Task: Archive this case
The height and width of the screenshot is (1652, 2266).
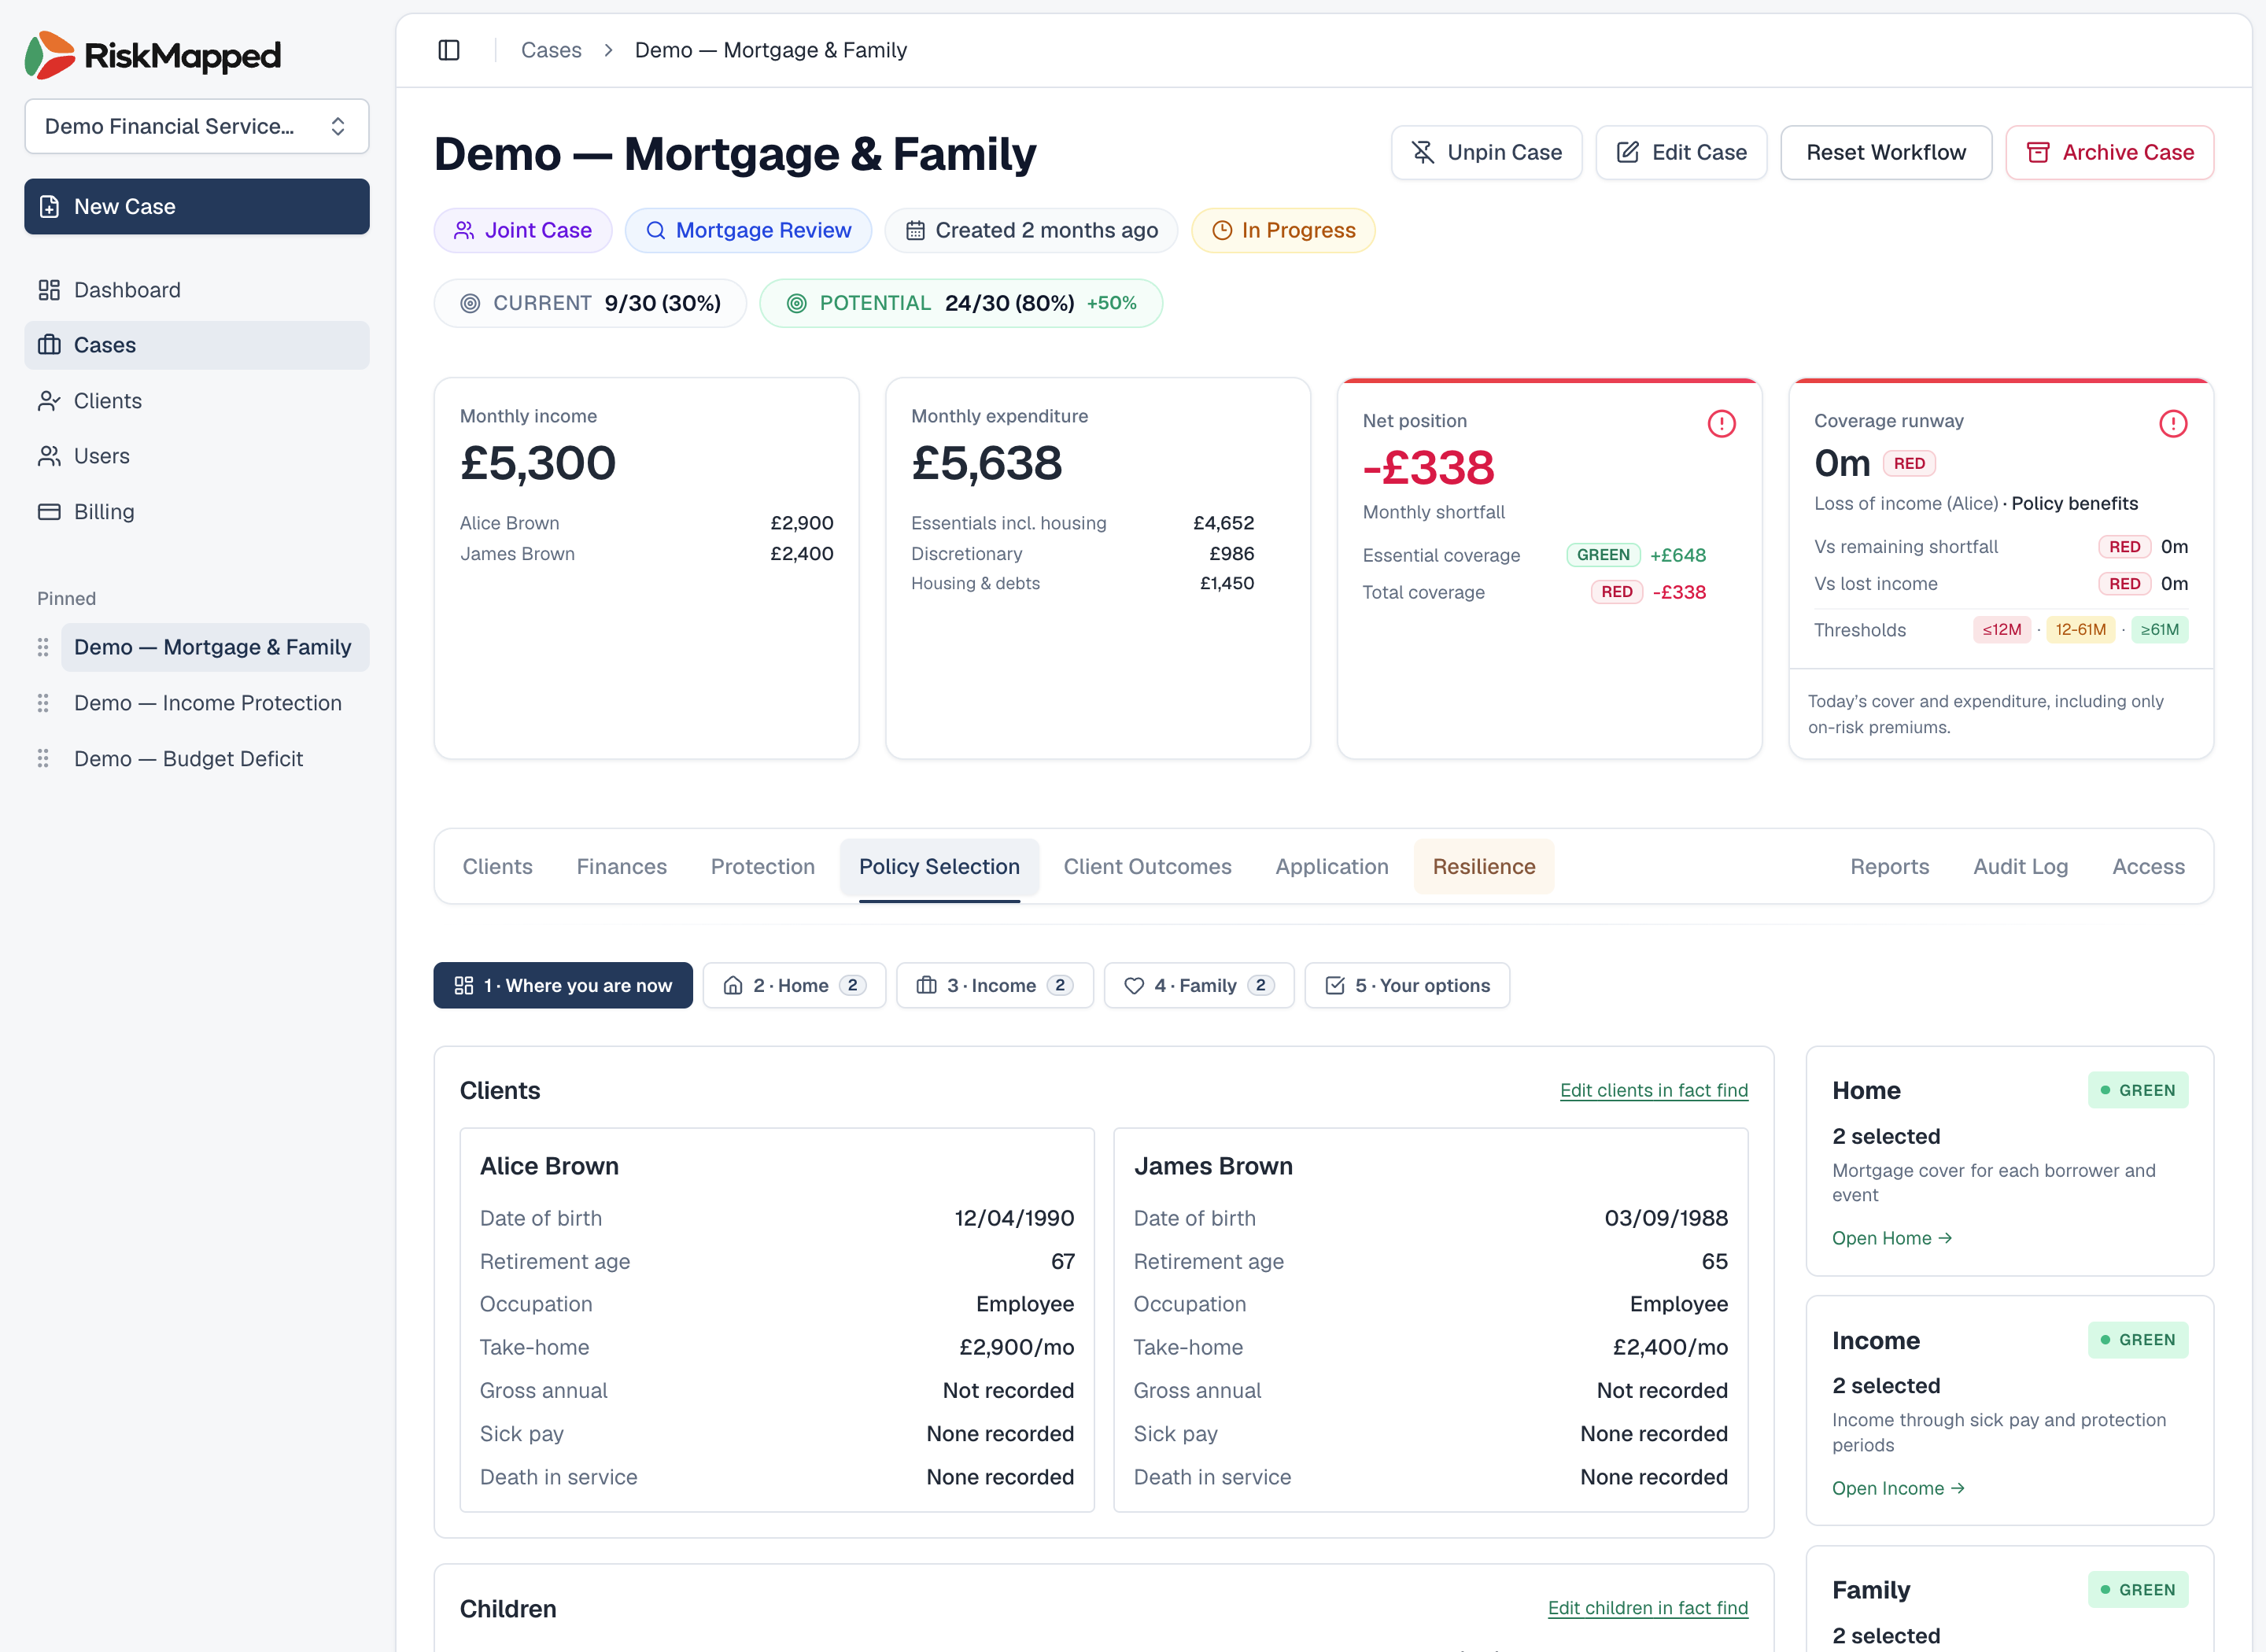Action: tap(2109, 152)
